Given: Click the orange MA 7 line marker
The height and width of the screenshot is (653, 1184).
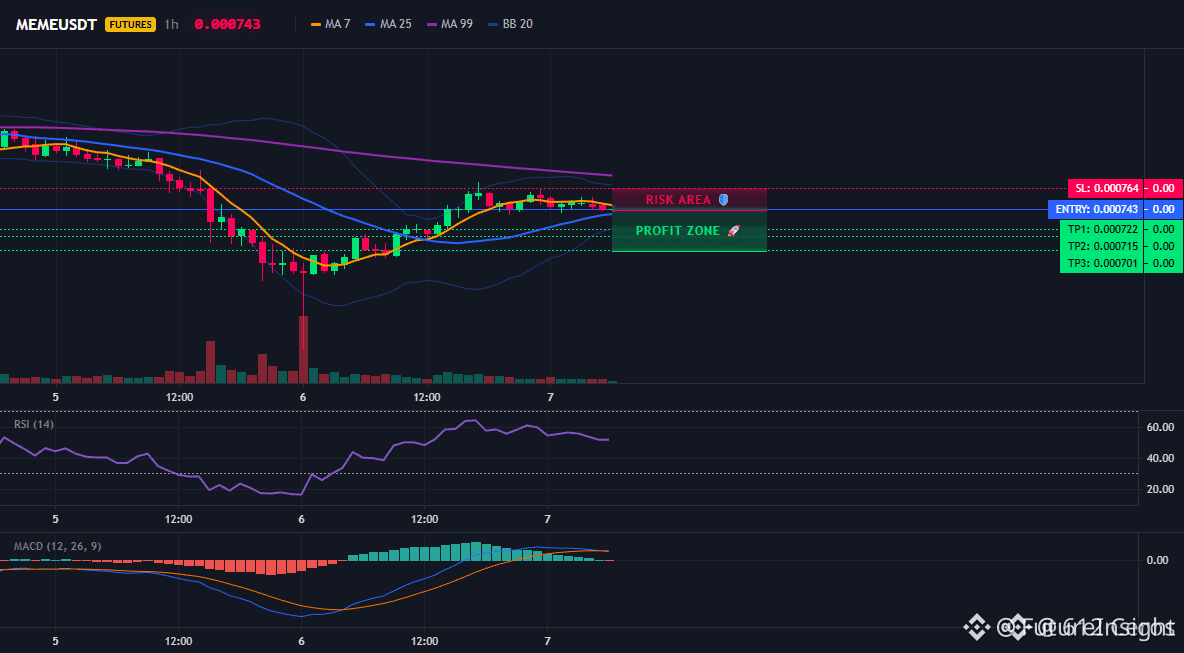Looking at the screenshot, I should pyautogui.click(x=317, y=24).
